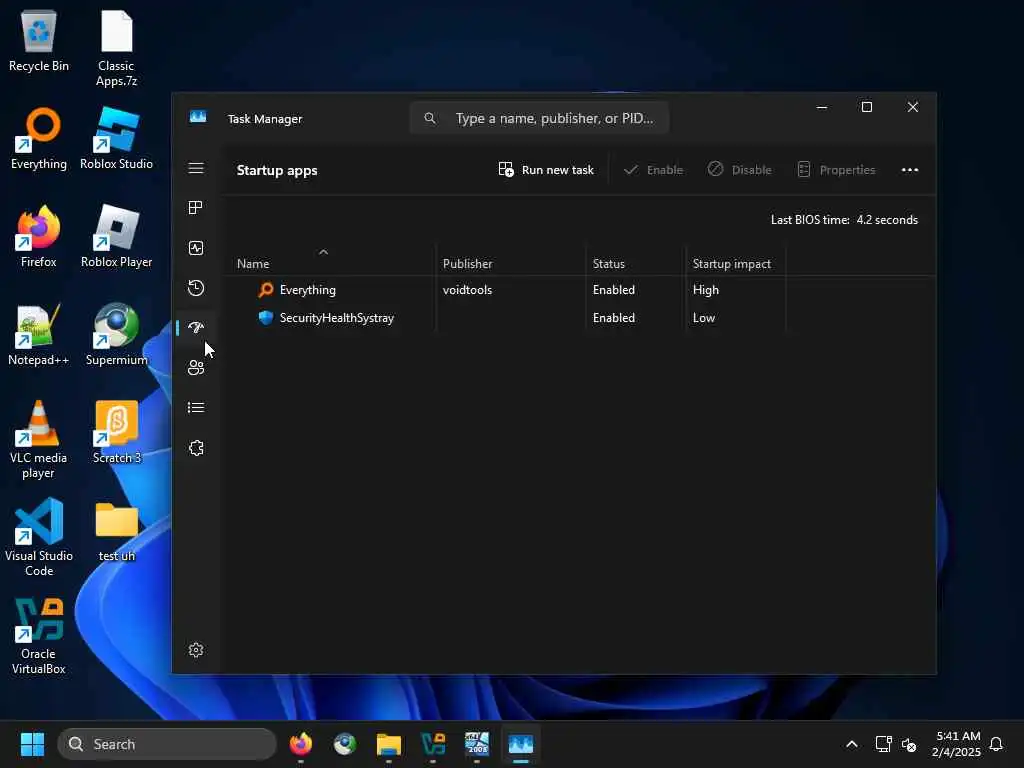The image size is (1024, 768).
Task: Open the Details page list icon
Action: [x=196, y=408]
